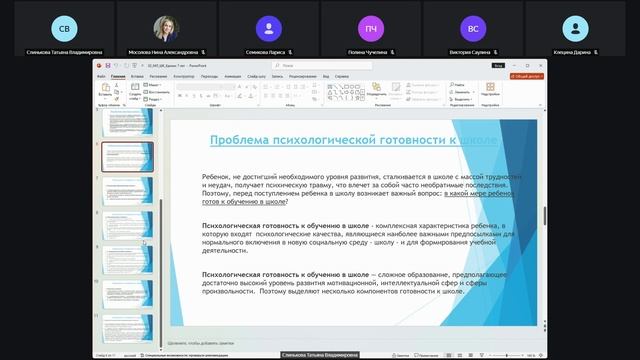Expand the shapes gallery more arrow
Image resolution: width=640 pixels, height=360 pixels.
click(362, 99)
